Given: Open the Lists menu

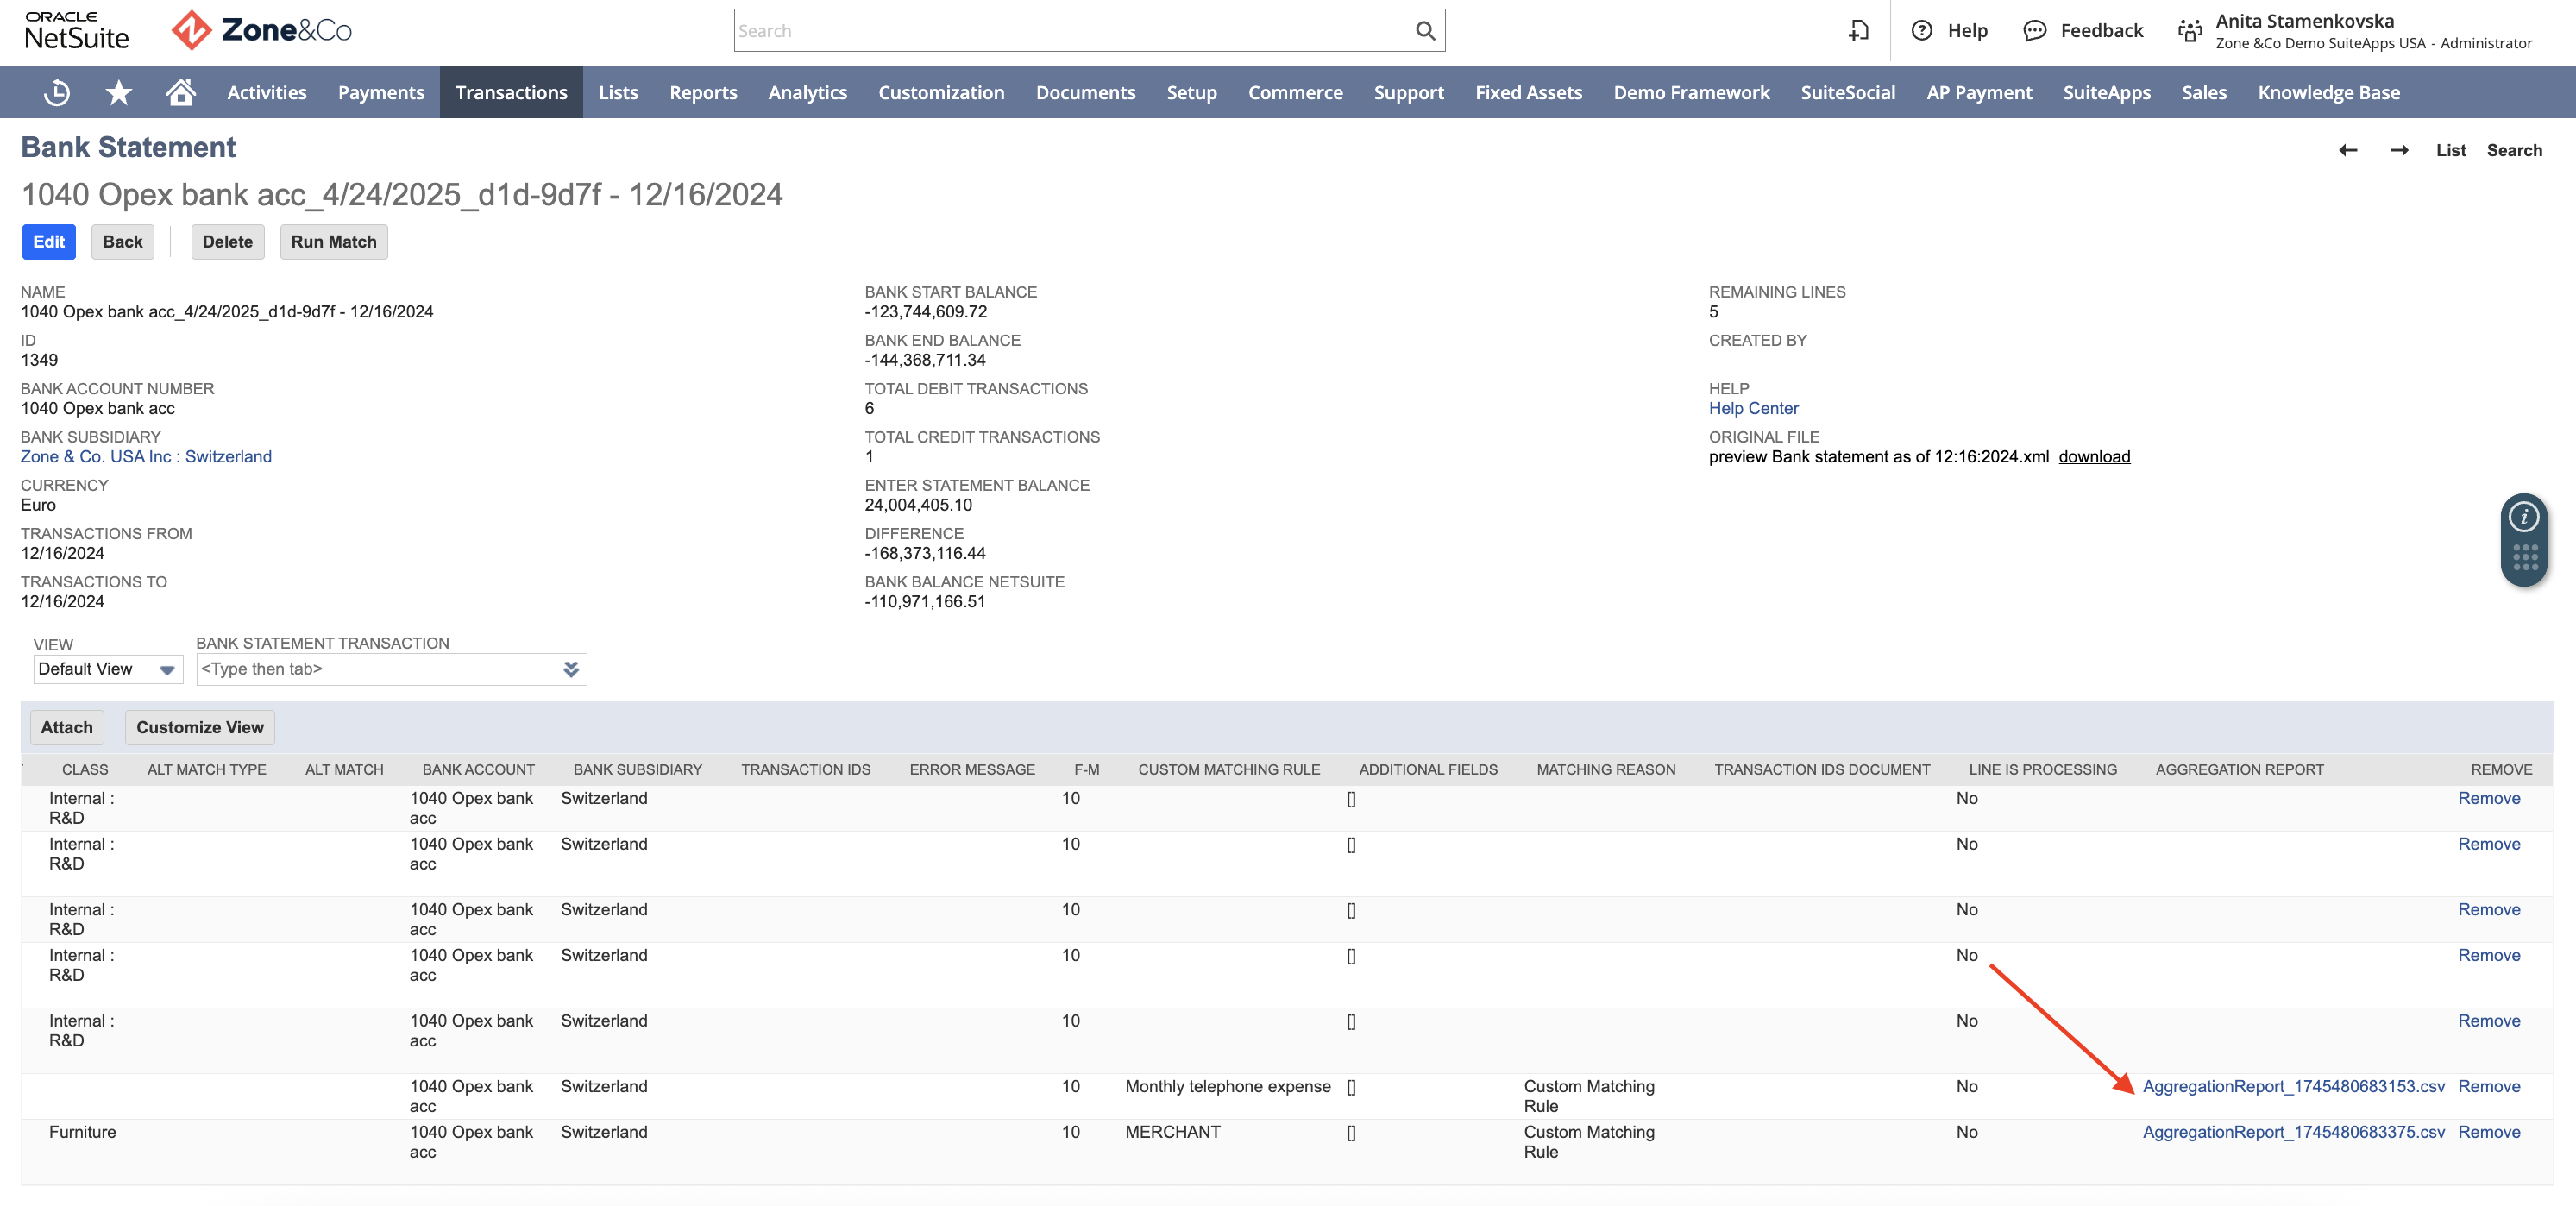Looking at the screenshot, I should (618, 92).
